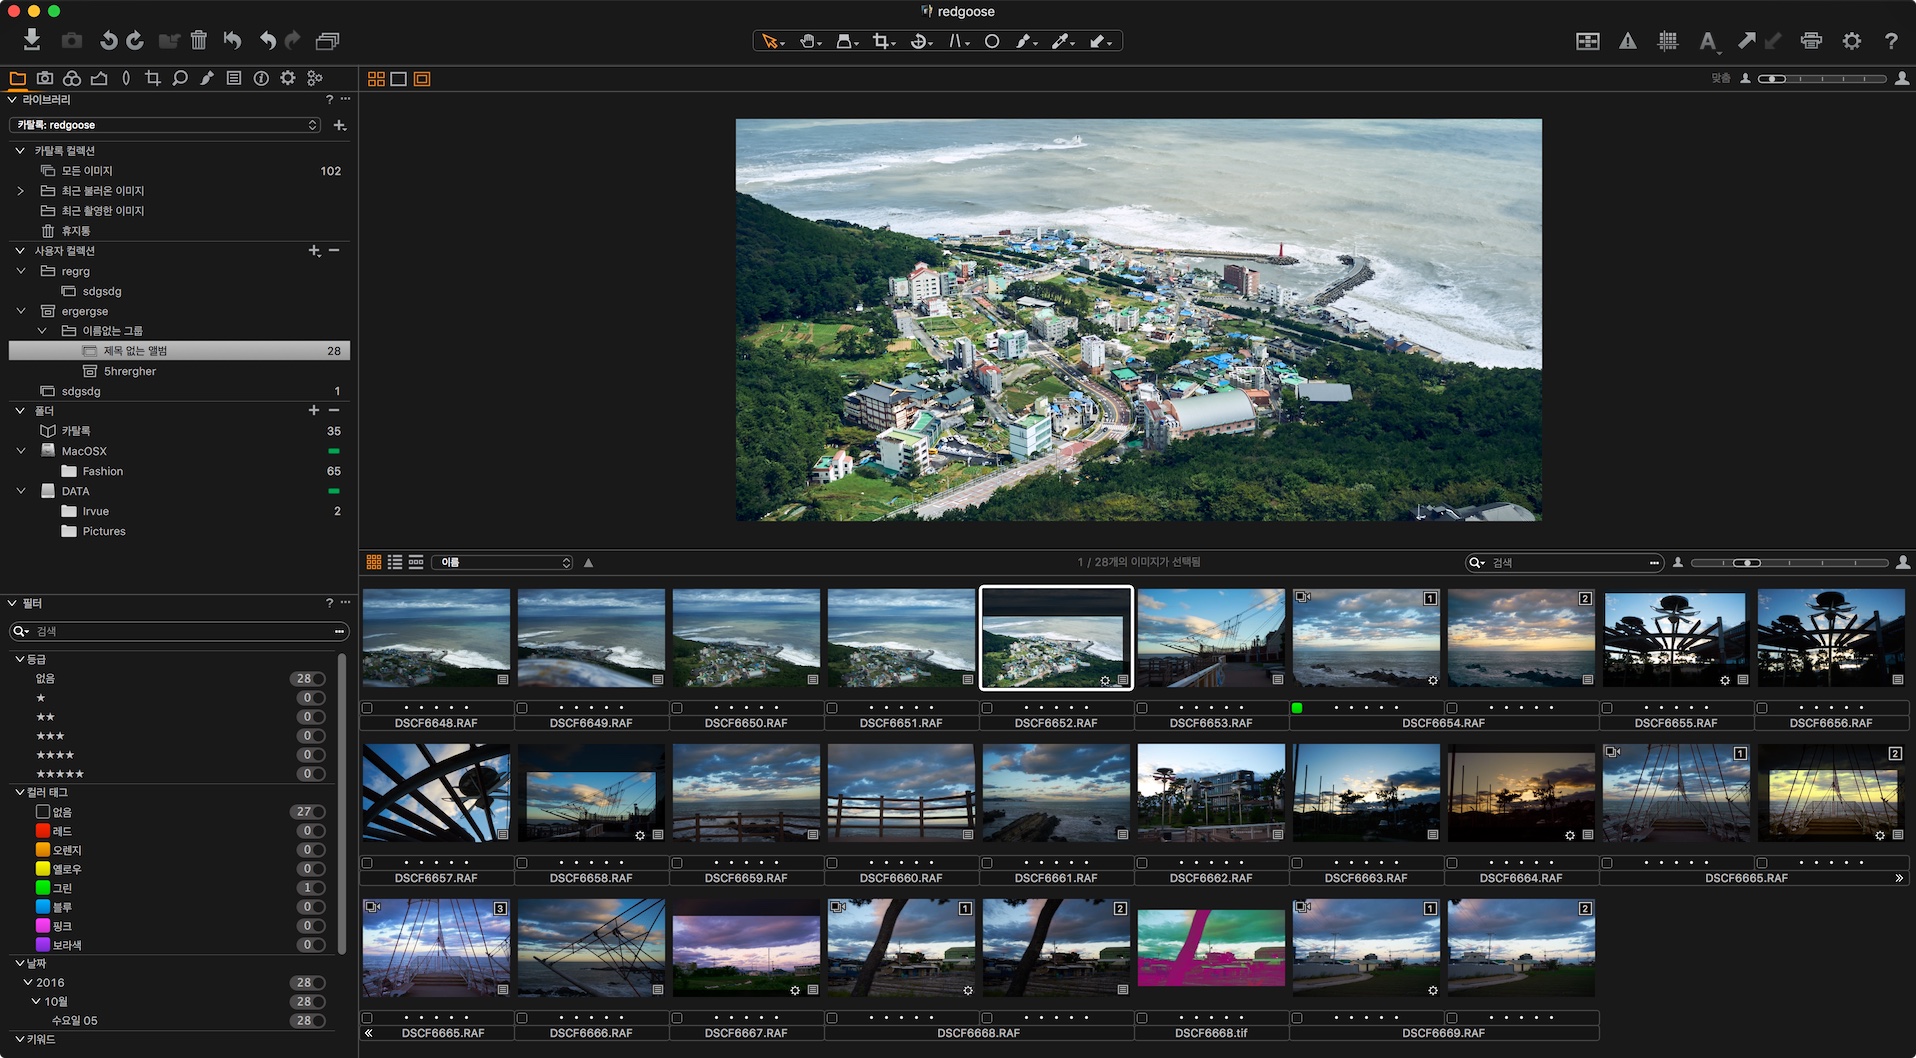This screenshot has width=1916, height=1058.
Task: Switch to the Metadata info tool tab
Action: click(261, 78)
